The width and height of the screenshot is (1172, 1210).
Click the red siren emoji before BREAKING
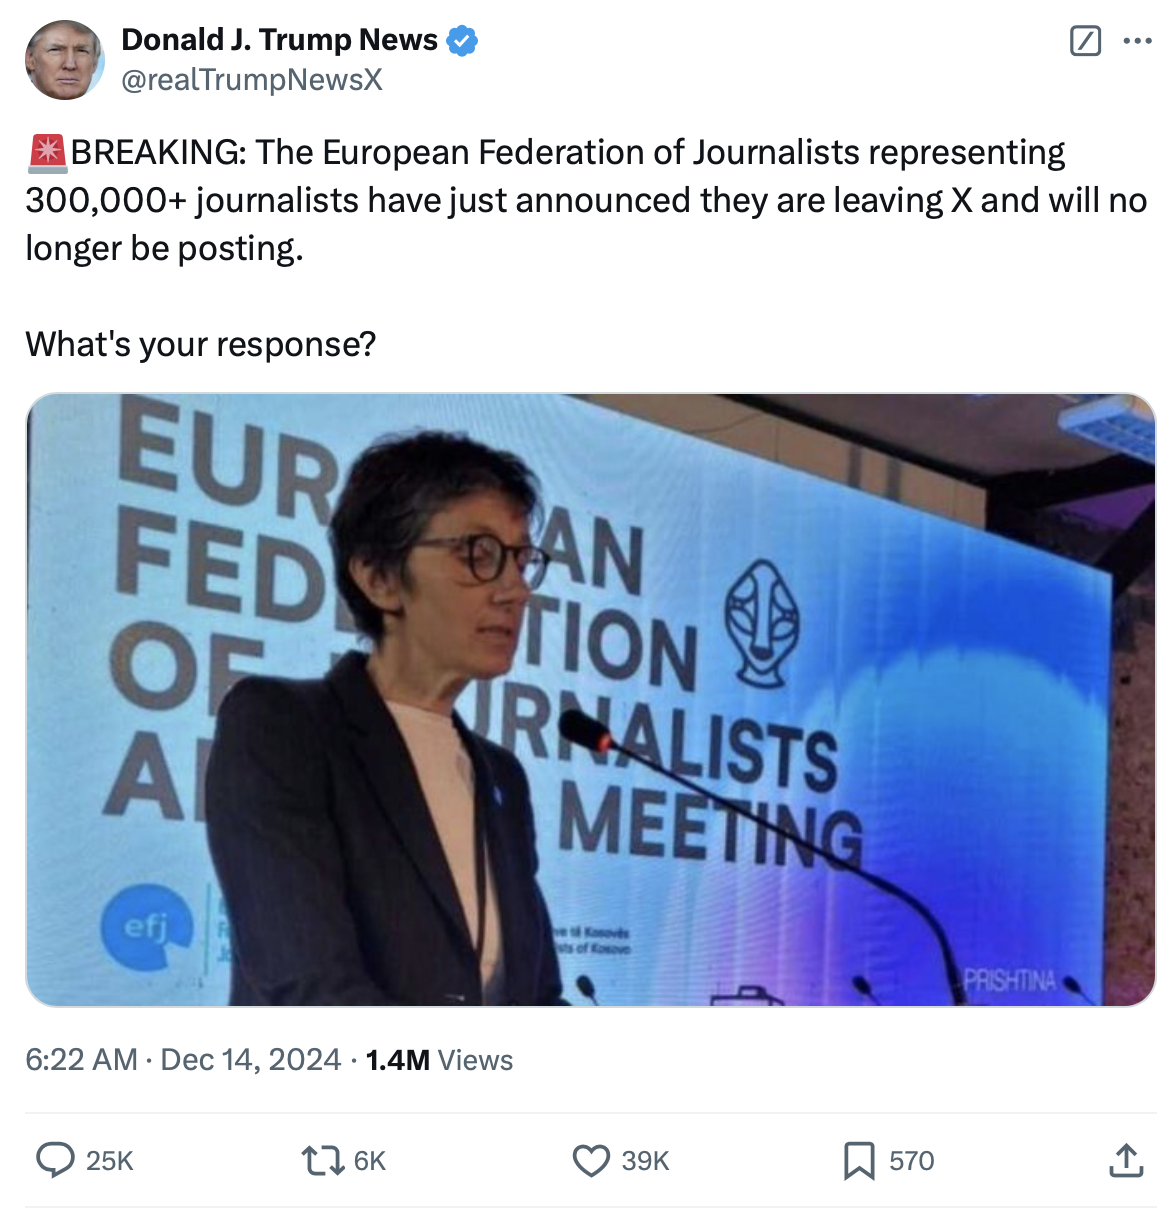(x=46, y=153)
